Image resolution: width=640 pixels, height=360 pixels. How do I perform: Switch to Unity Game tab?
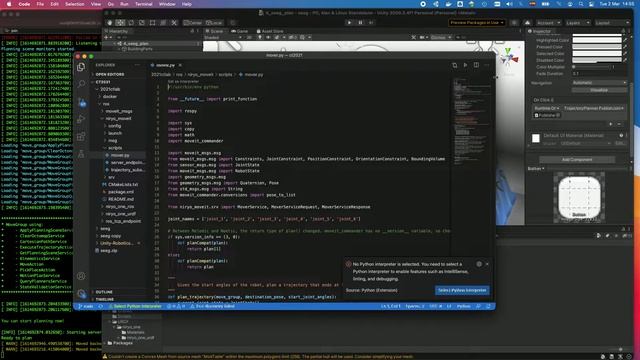240,31
